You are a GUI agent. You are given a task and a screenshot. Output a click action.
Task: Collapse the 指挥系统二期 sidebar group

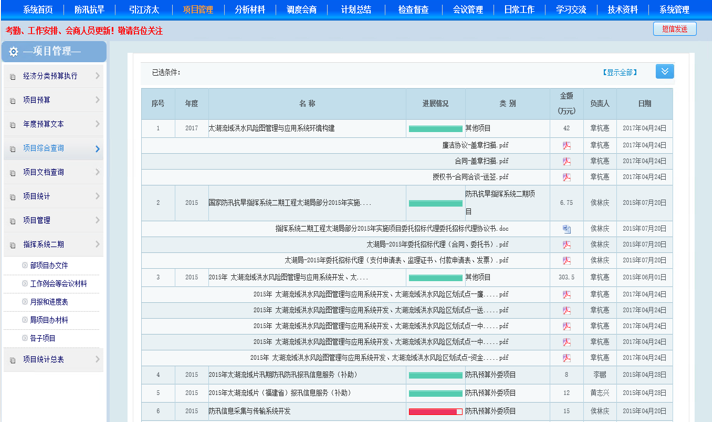(97, 244)
